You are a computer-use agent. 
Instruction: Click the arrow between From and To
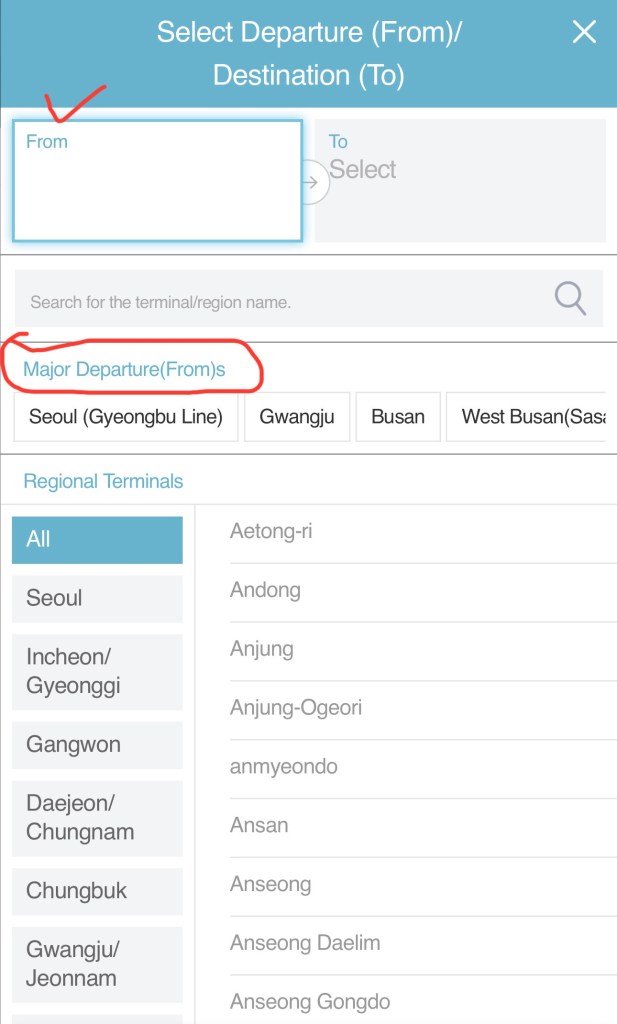(x=311, y=182)
